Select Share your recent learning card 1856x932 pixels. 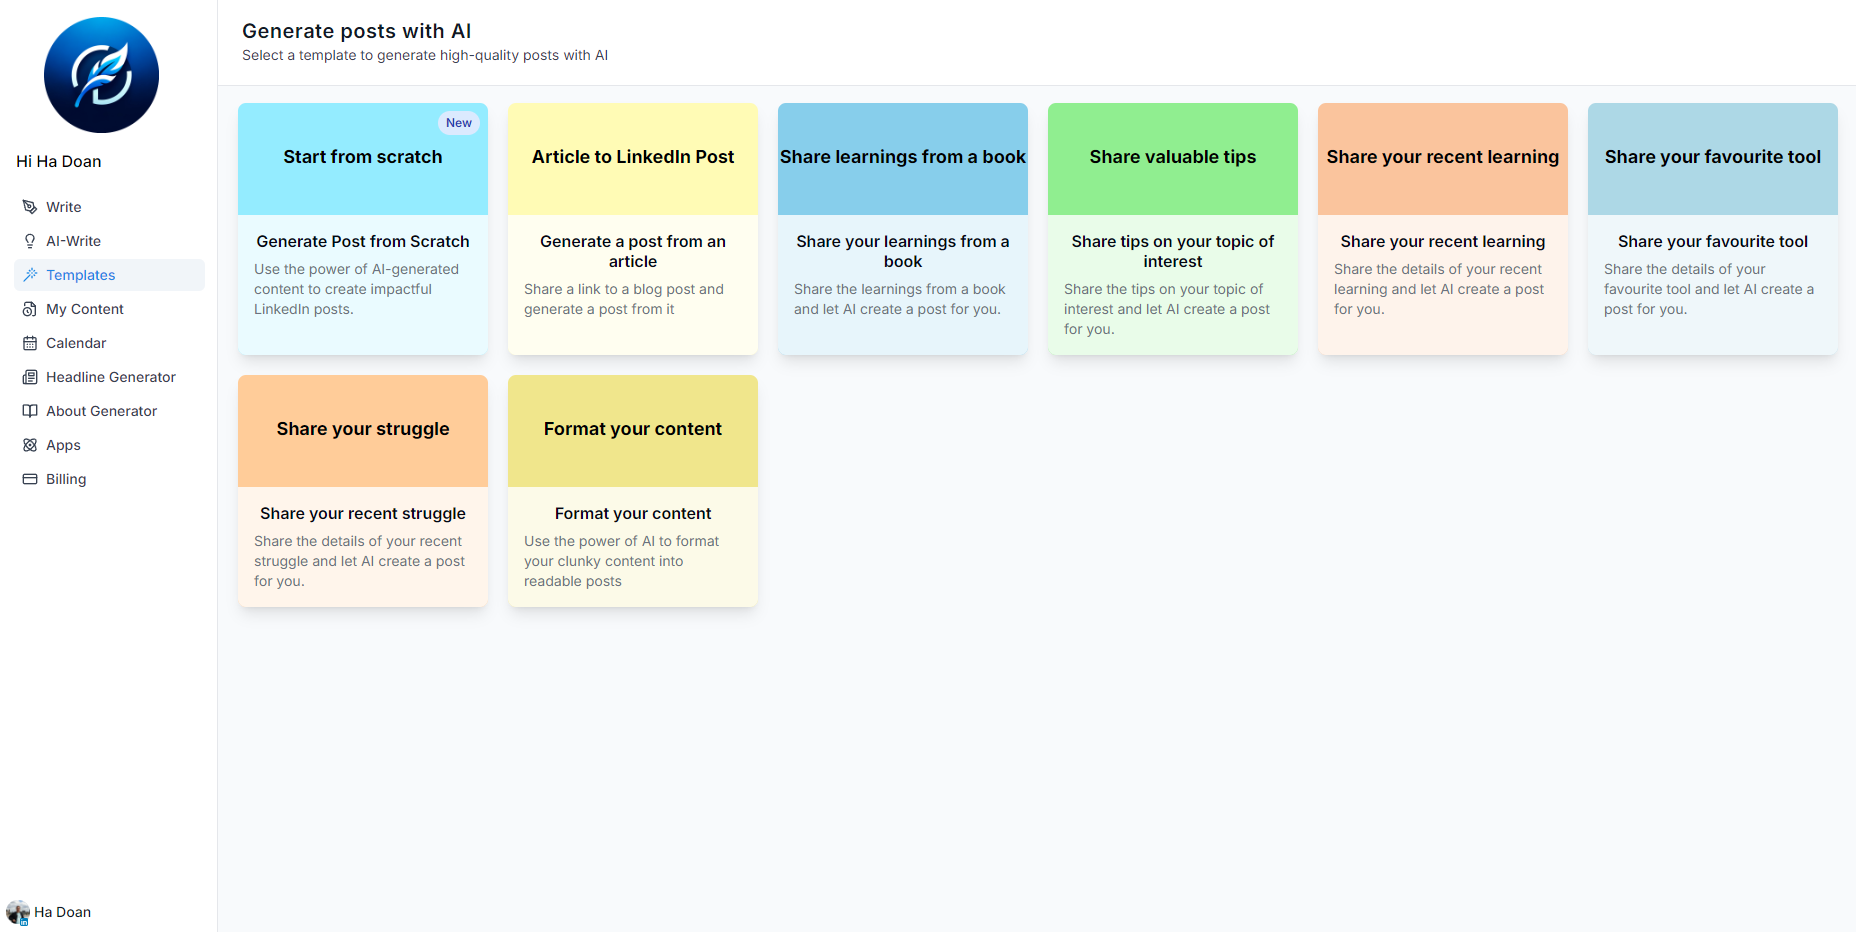tap(1442, 229)
